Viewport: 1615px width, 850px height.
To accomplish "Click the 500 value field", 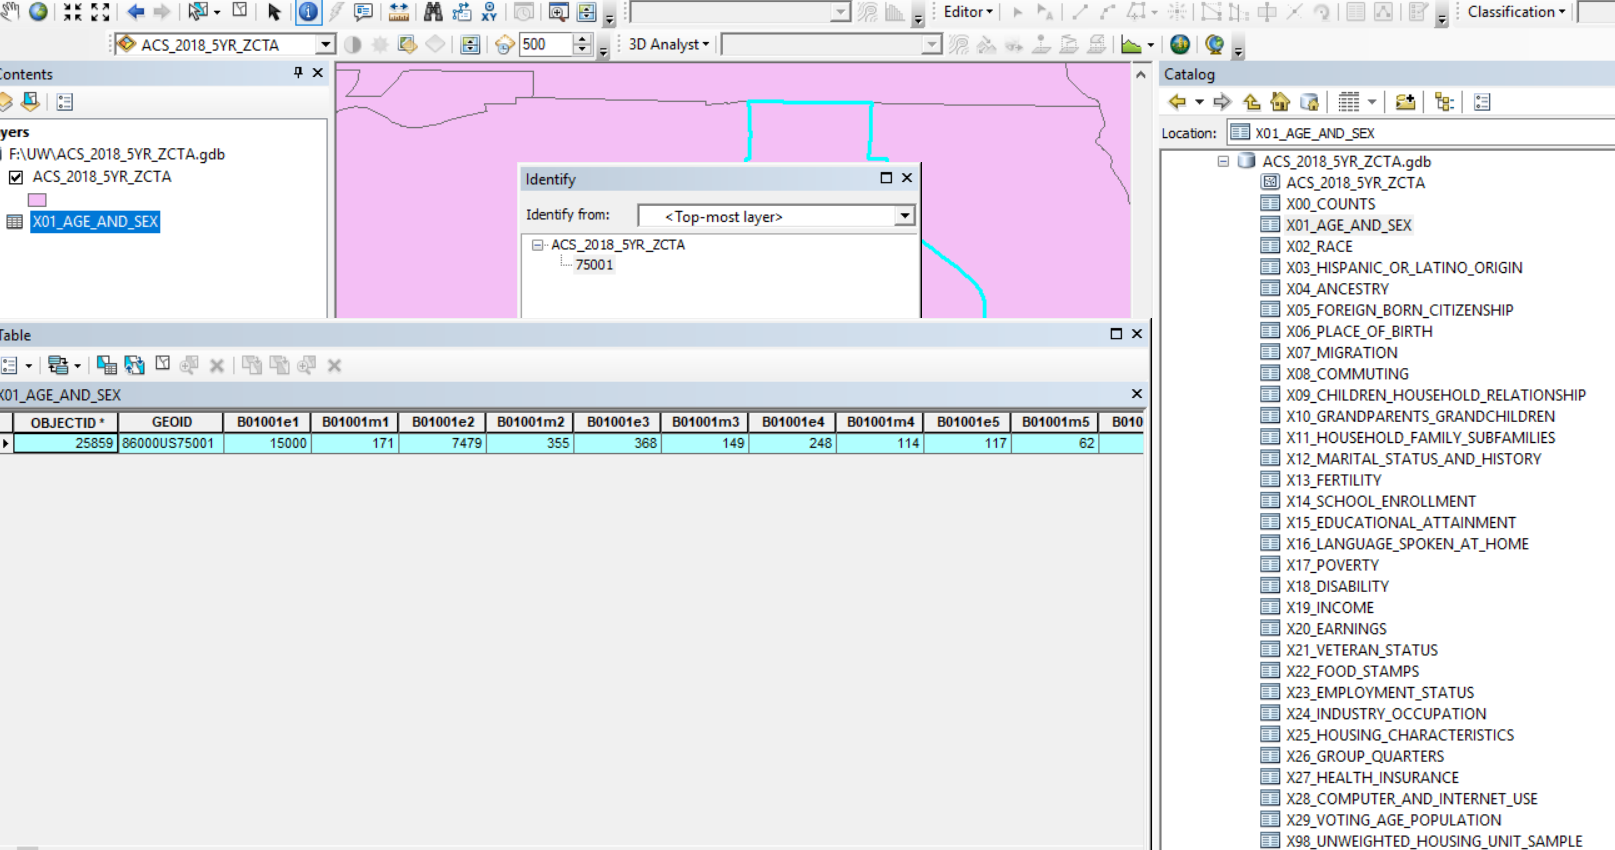I will tap(546, 44).
